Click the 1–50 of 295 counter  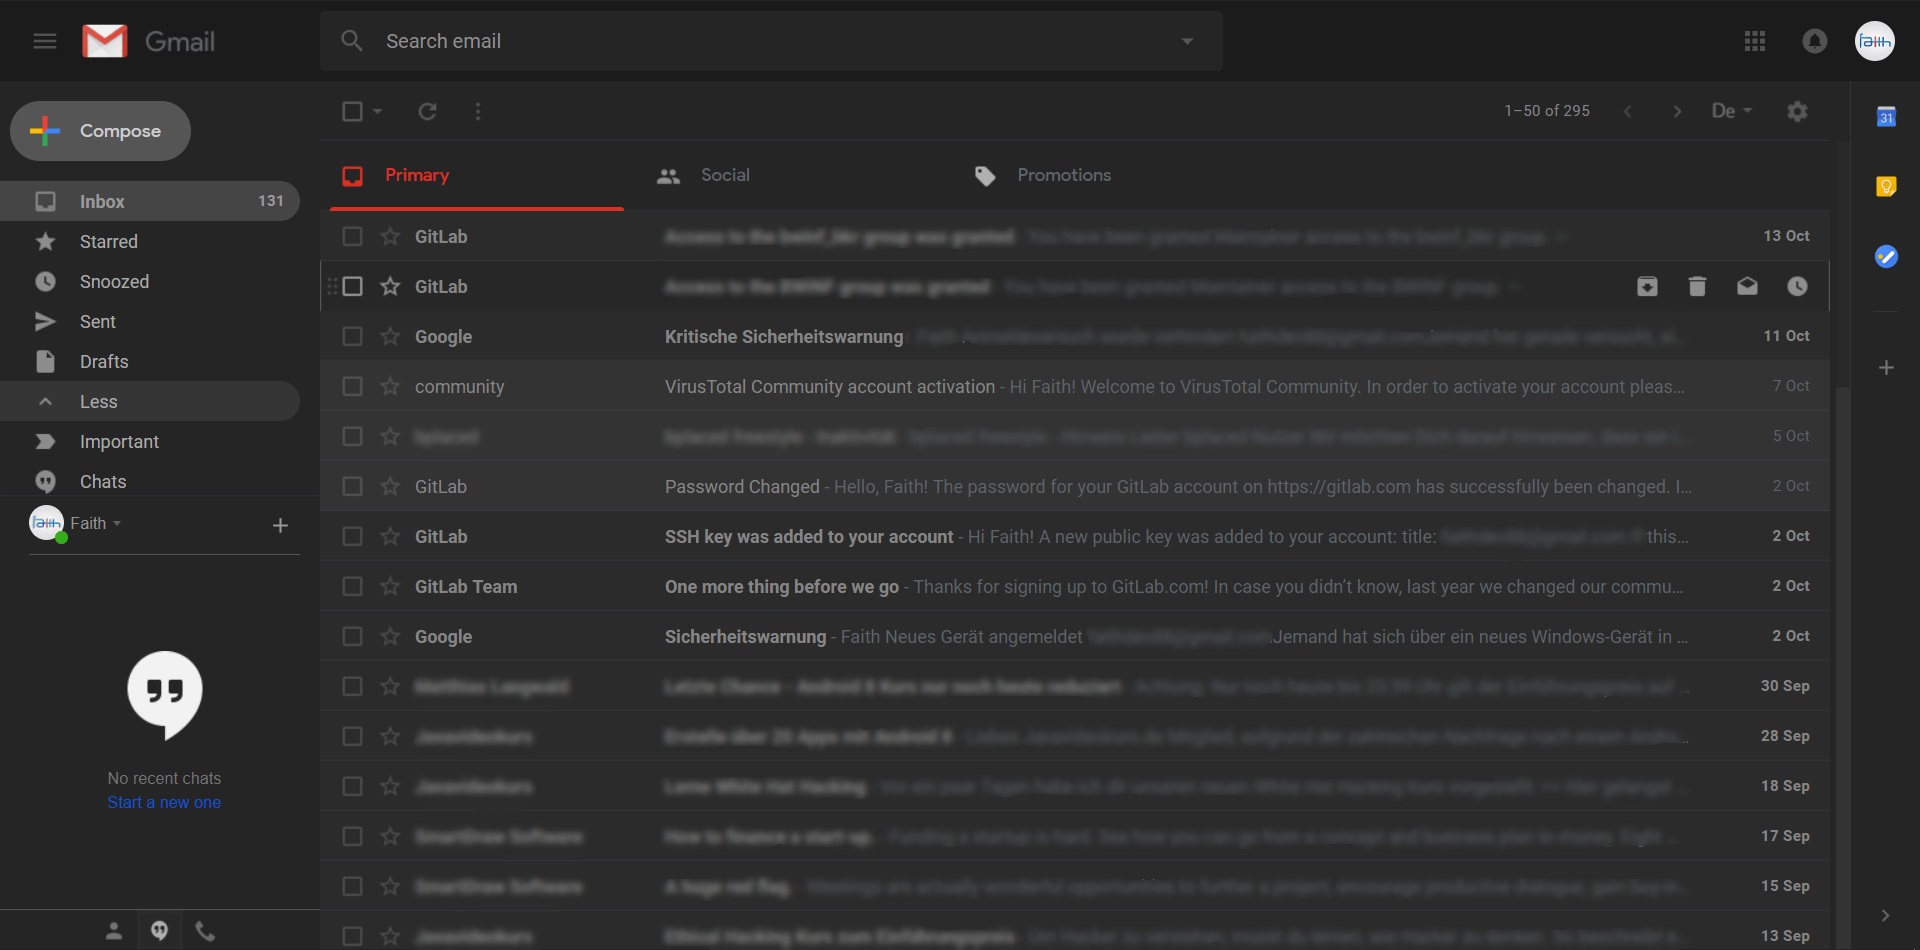1547,111
